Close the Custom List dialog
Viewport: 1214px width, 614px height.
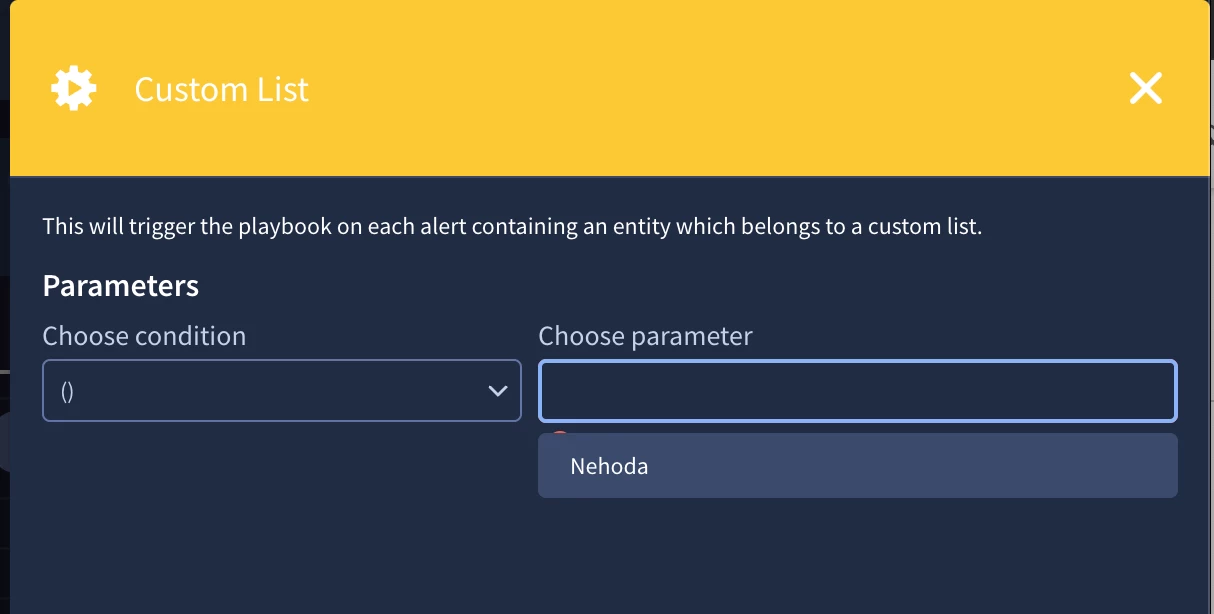tap(1145, 89)
